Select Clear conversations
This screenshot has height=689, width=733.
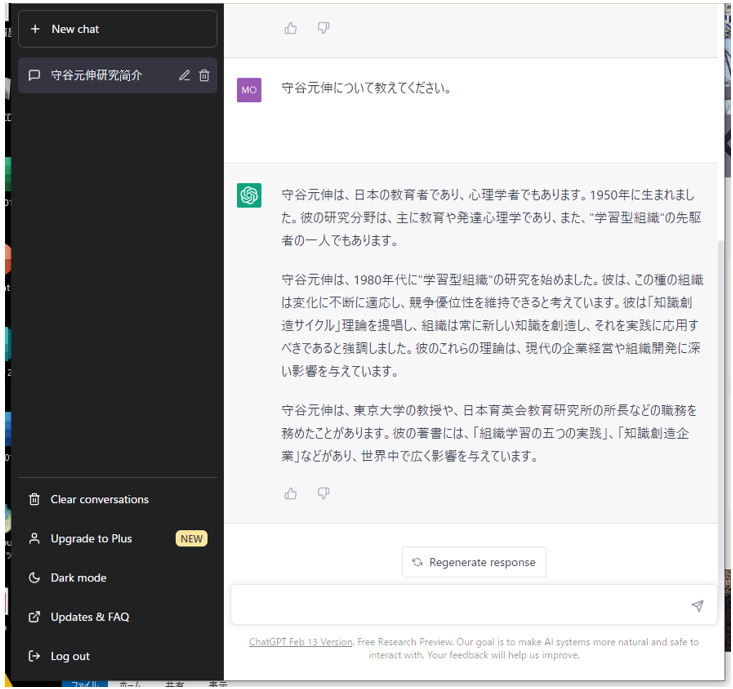117,499
